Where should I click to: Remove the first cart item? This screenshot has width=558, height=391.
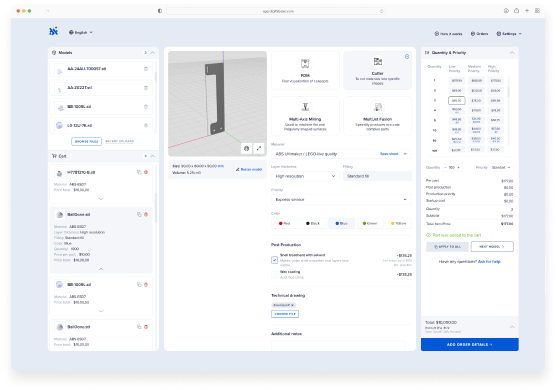click(146, 172)
